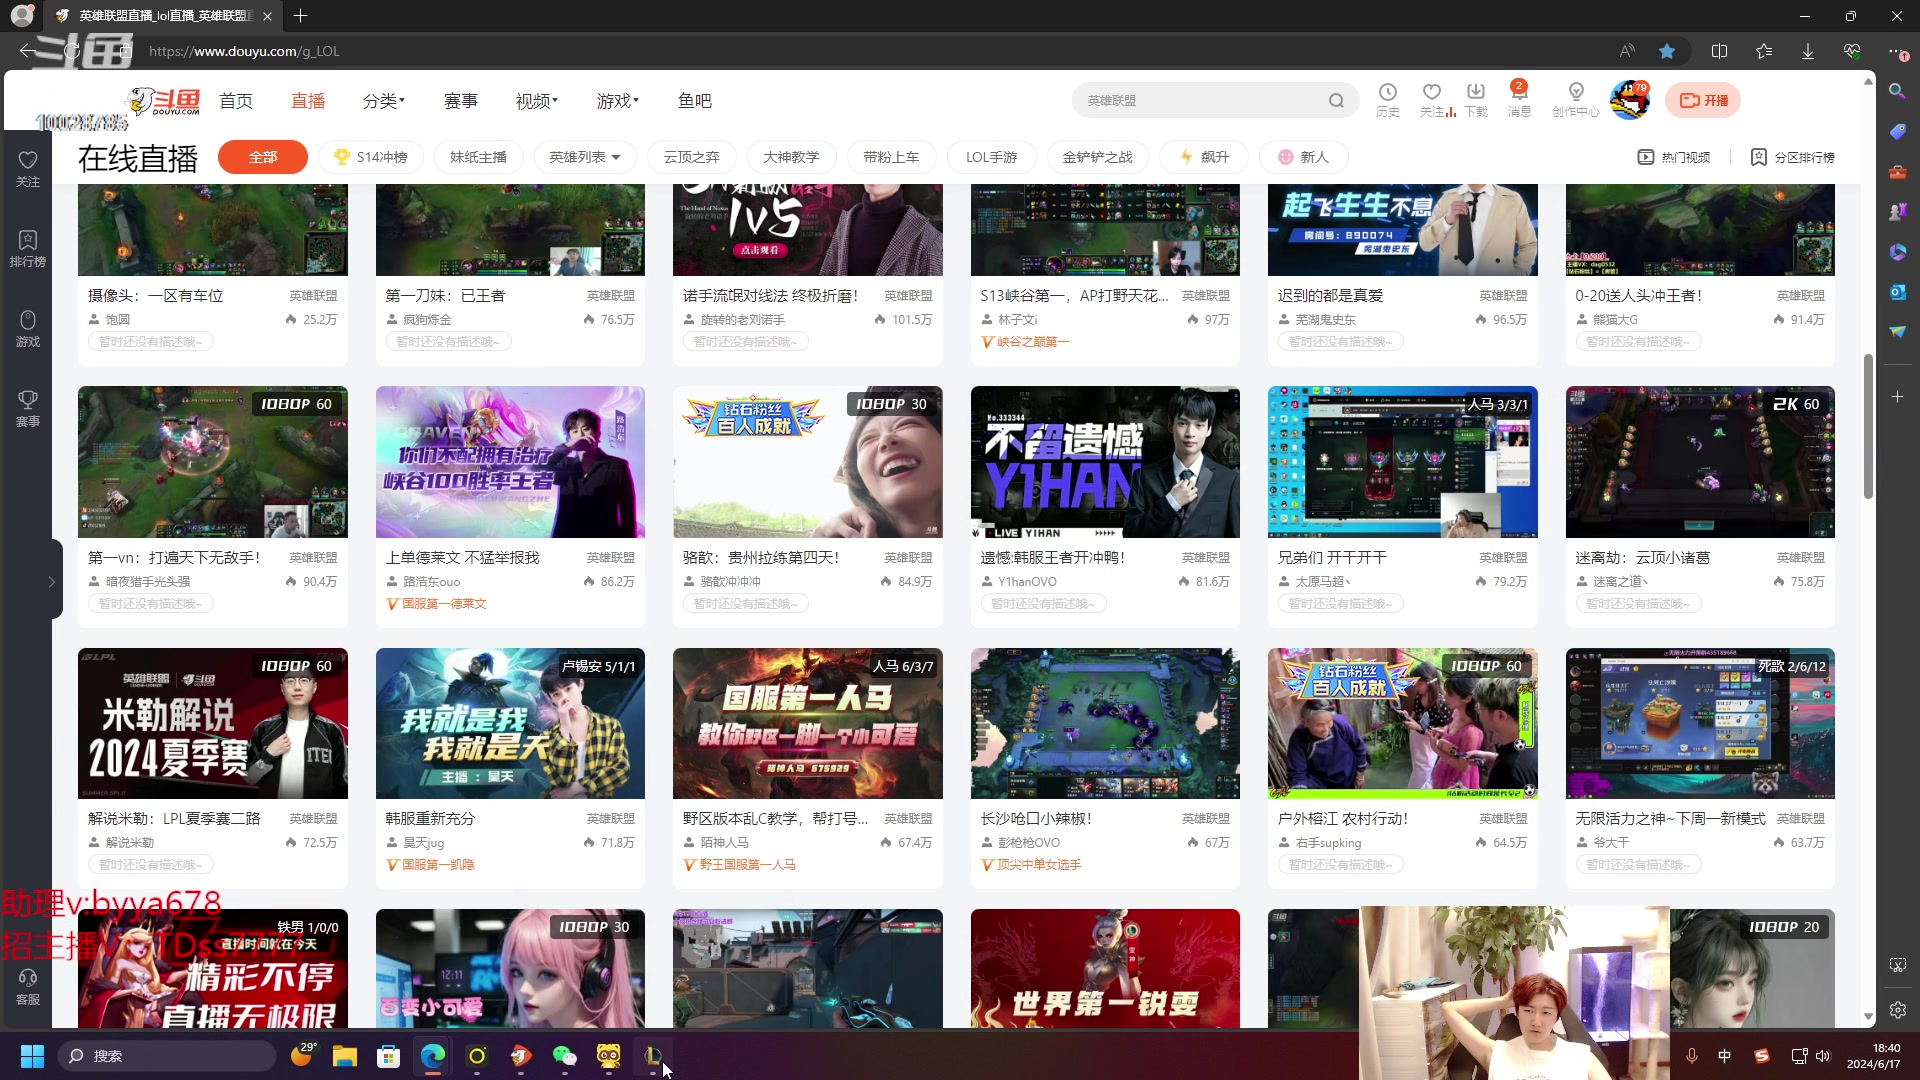Image resolution: width=1920 pixels, height=1080 pixels.
Task: Open the 国服第一人马 stream thumbnail
Action: coord(807,723)
